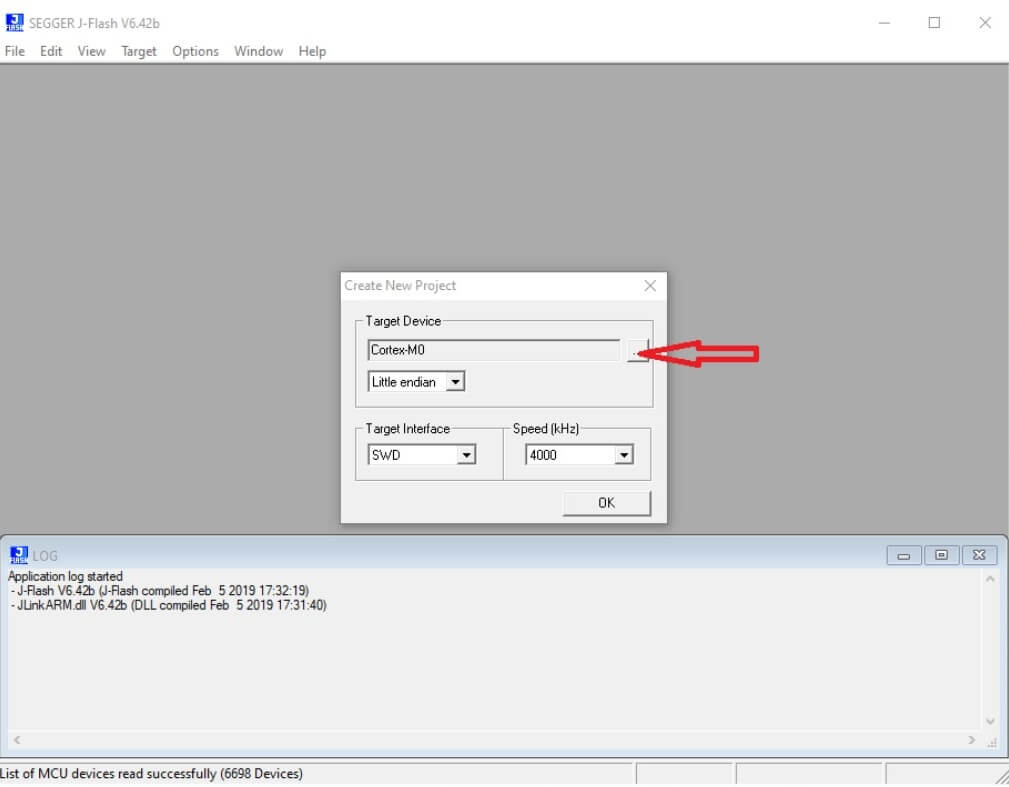Expand the SWD target interface dropdown
Image resolution: width=1009 pixels, height=787 pixels.
tap(466, 455)
